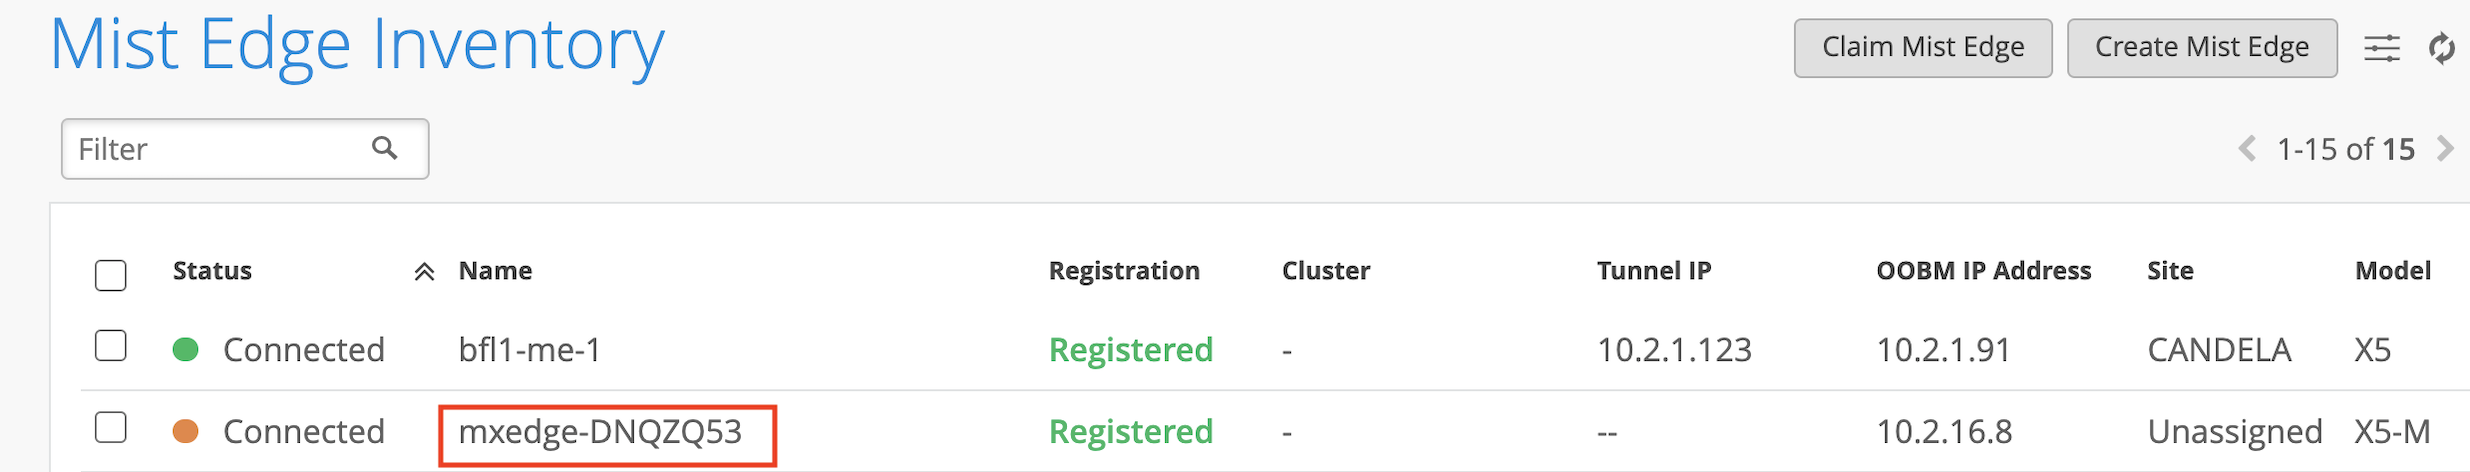Open table column settings icon
This screenshot has height=472, width=2470.
pos(2381,48)
